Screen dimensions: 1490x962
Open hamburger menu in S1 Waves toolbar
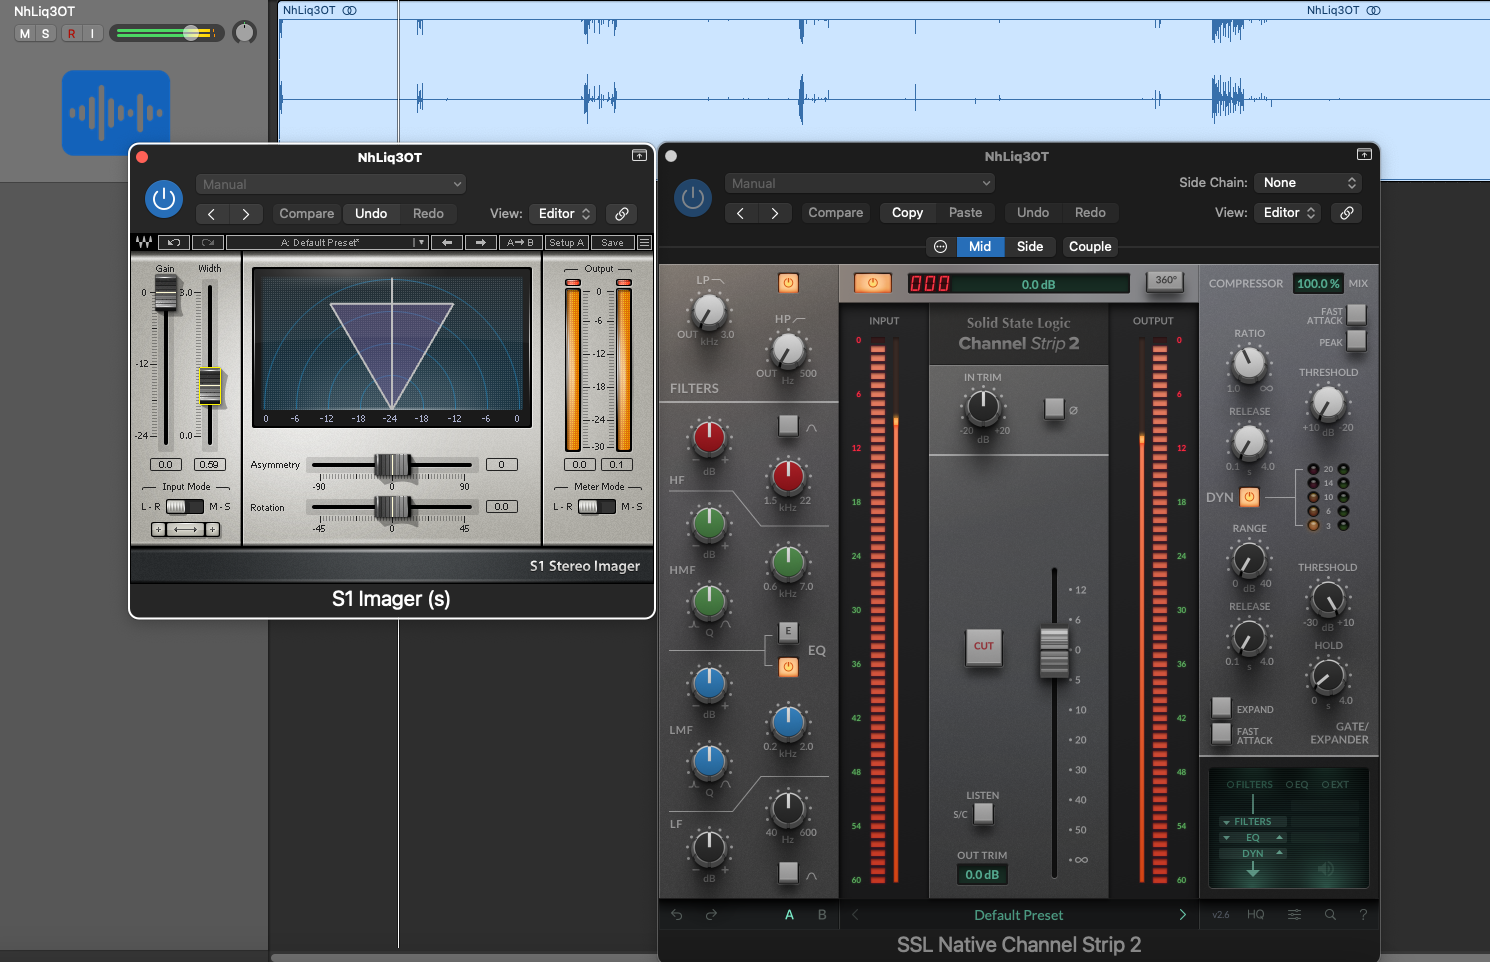(644, 242)
